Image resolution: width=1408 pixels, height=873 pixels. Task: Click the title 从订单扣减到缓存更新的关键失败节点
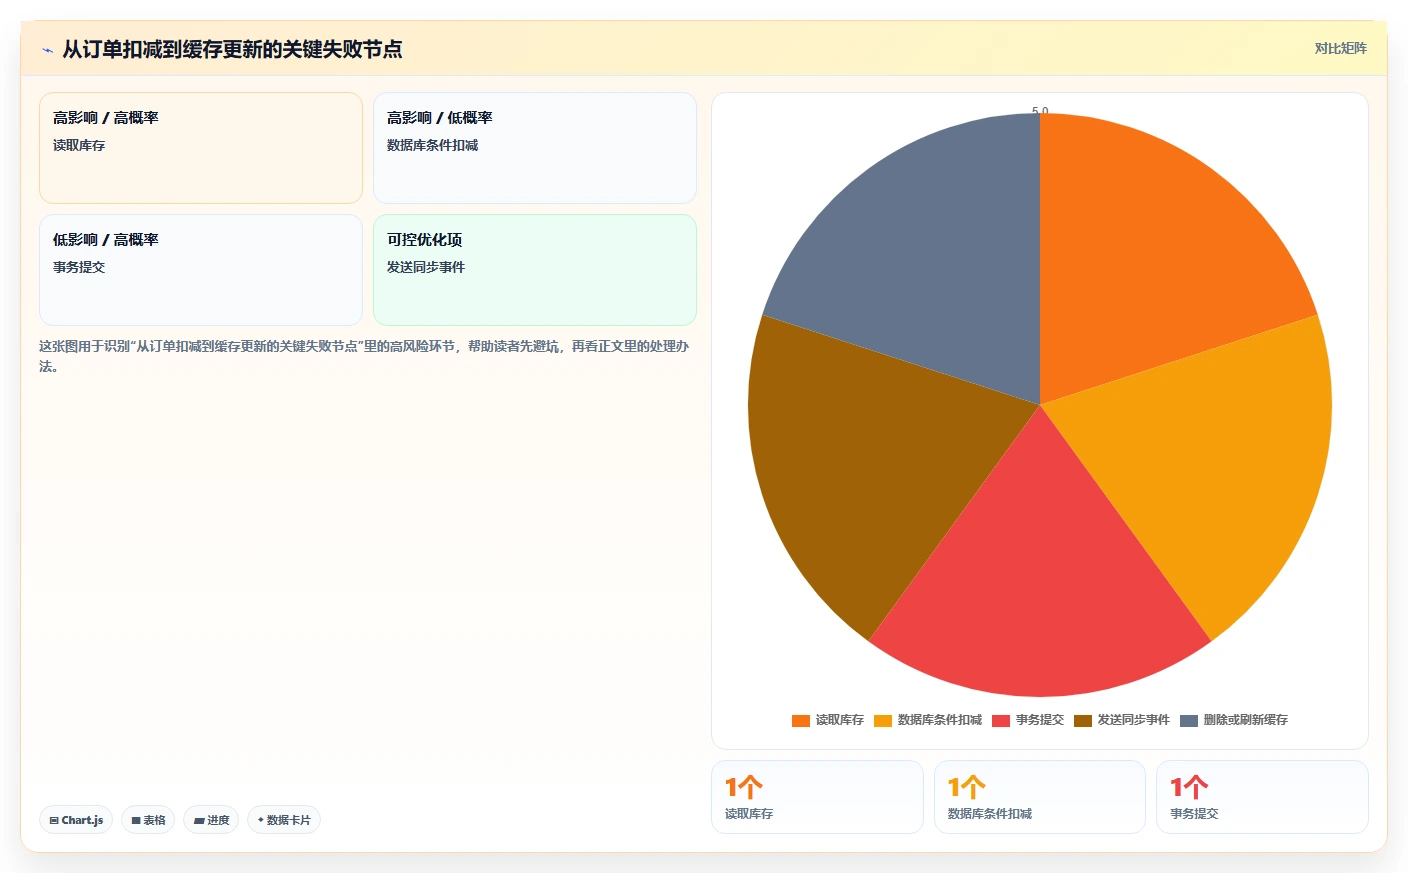[x=232, y=49]
